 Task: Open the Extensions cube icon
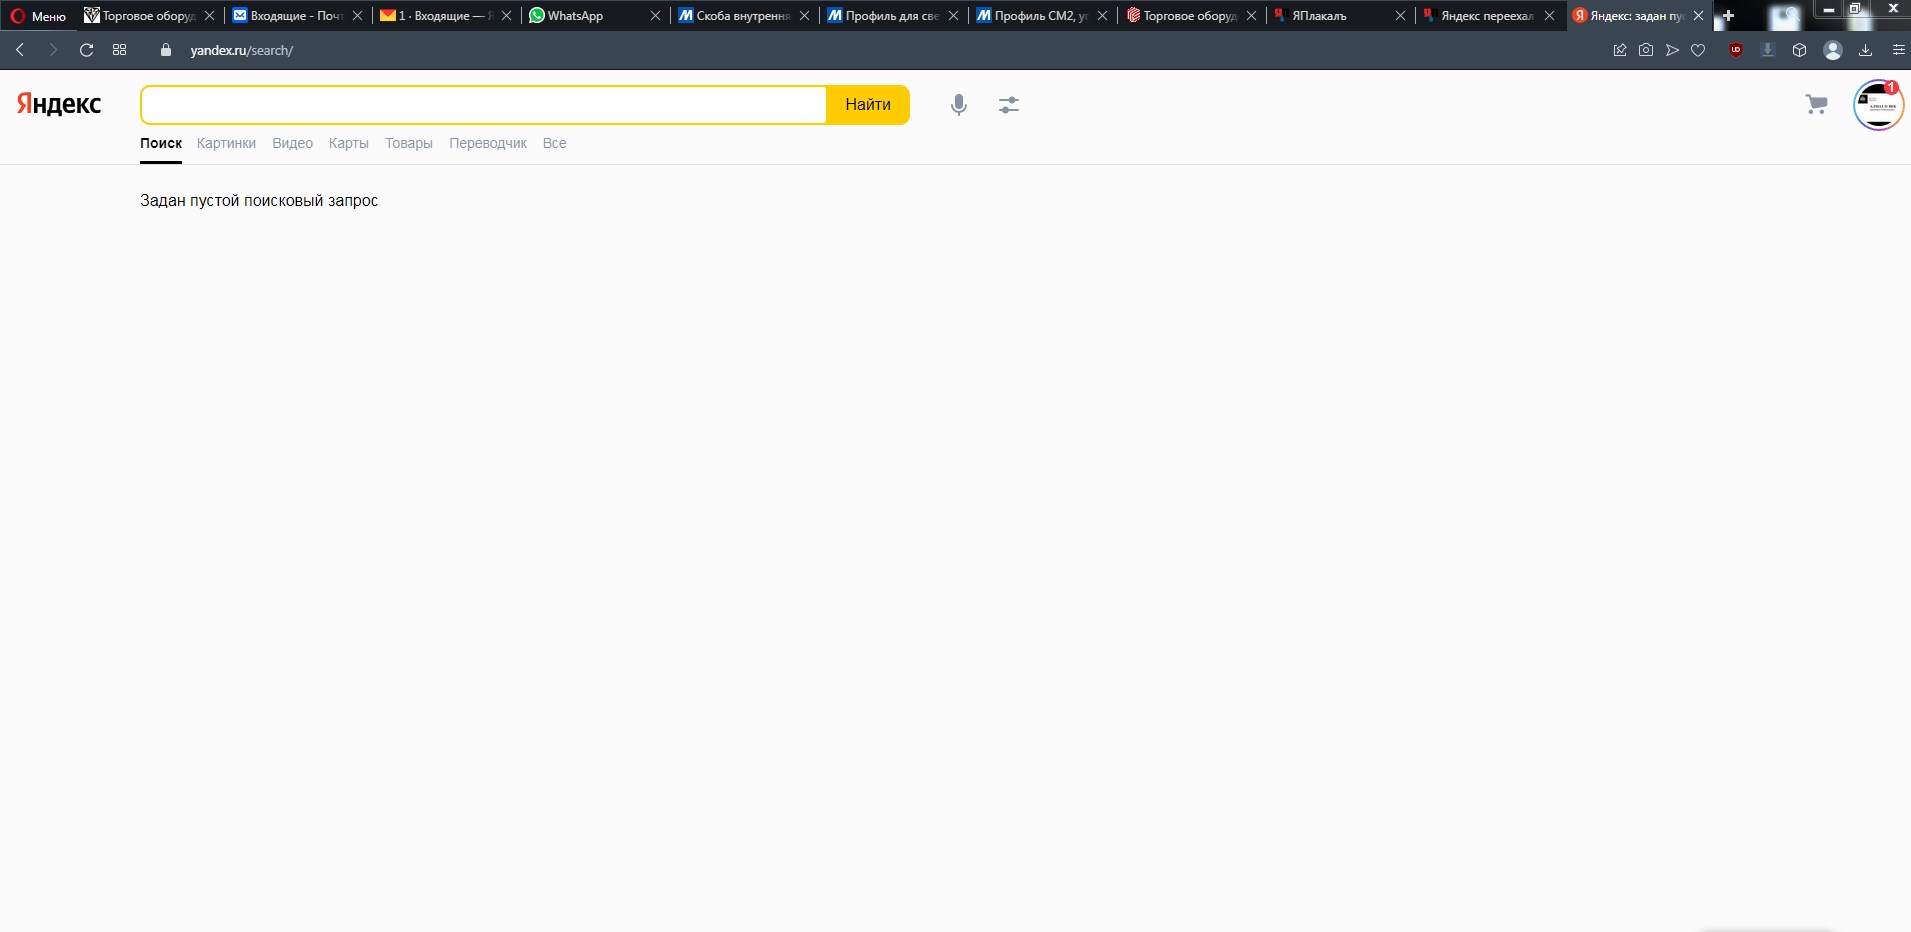[x=1800, y=50]
